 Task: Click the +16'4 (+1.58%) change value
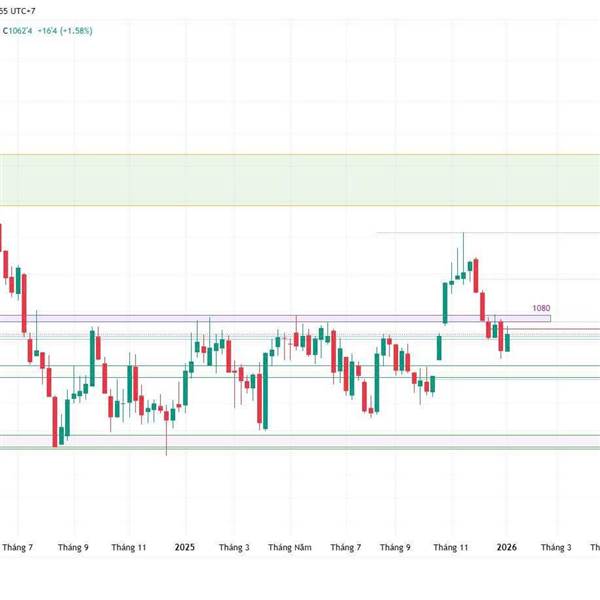(65, 31)
